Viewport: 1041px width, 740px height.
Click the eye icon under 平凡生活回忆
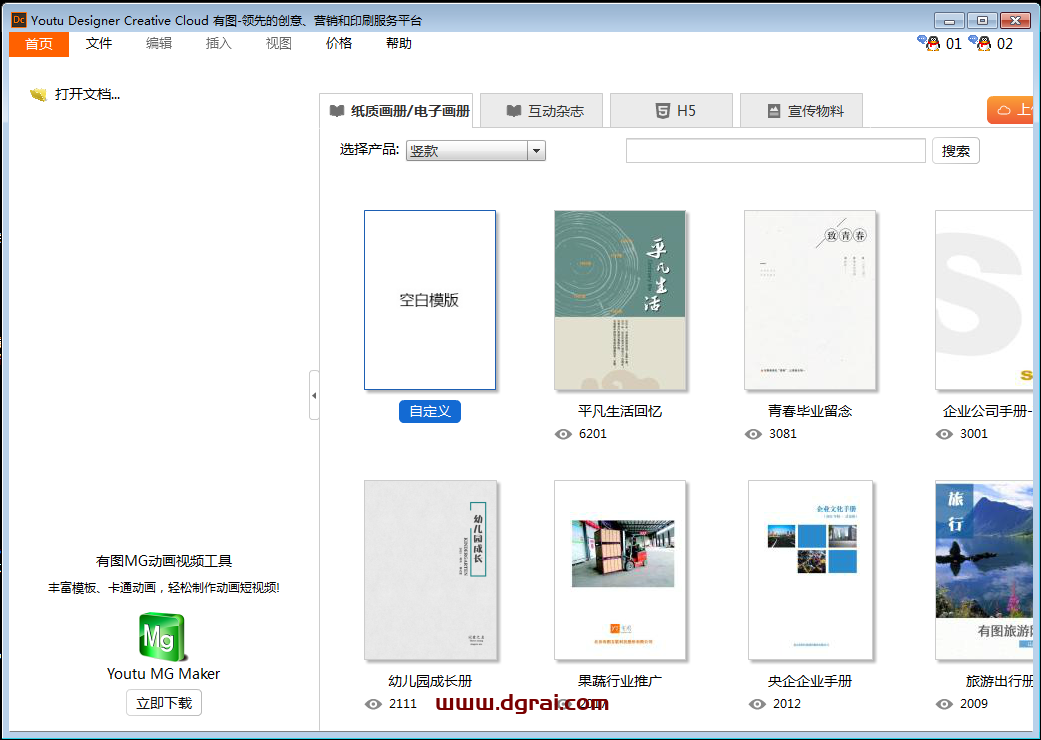pos(563,434)
